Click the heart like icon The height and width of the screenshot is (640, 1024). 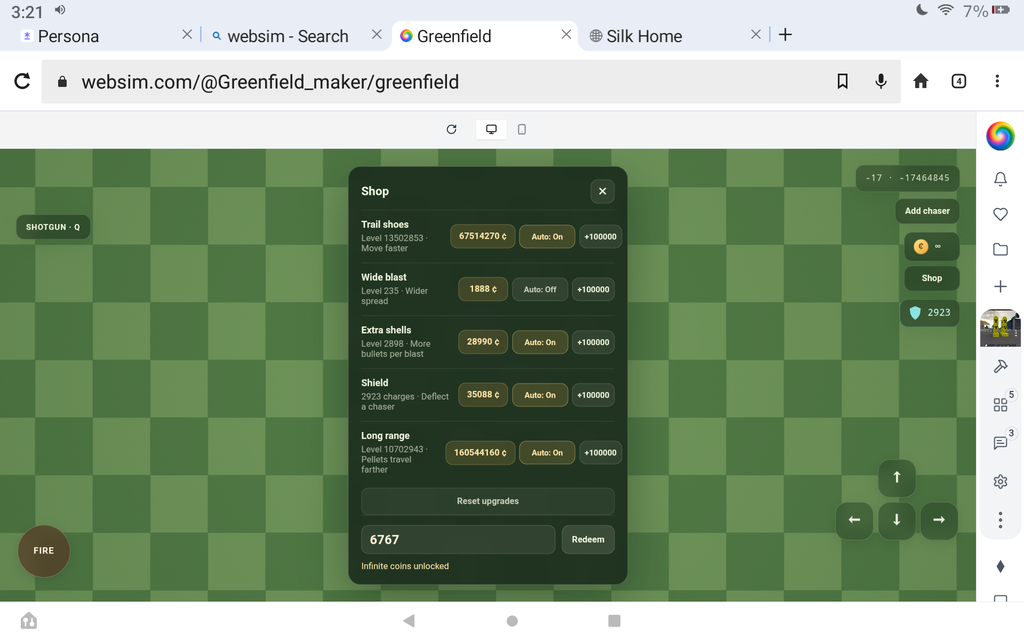(x=1000, y=214)
